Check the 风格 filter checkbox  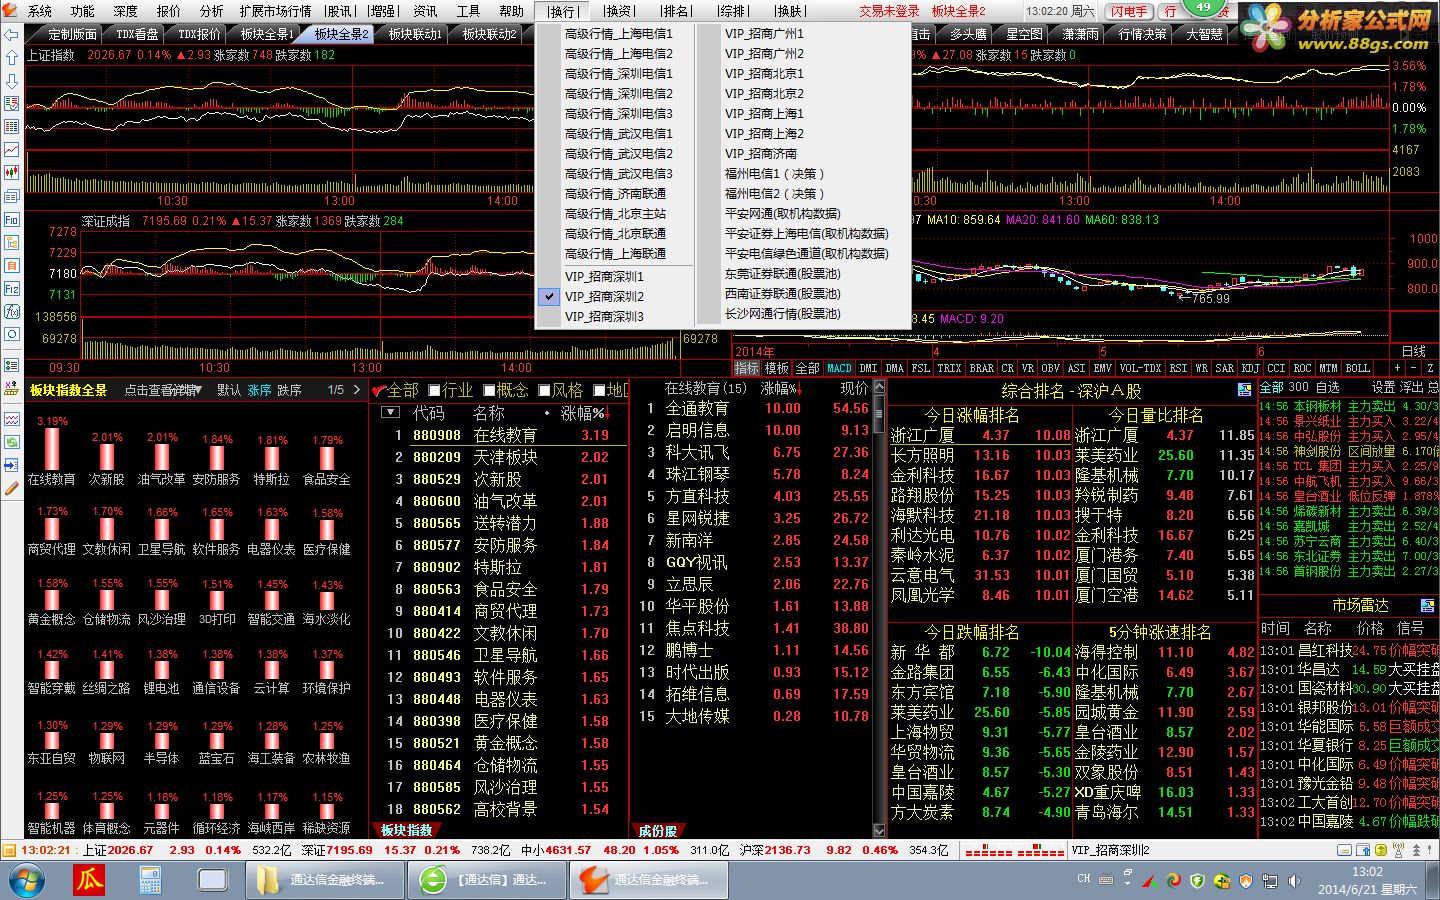[x=545, y=390]
